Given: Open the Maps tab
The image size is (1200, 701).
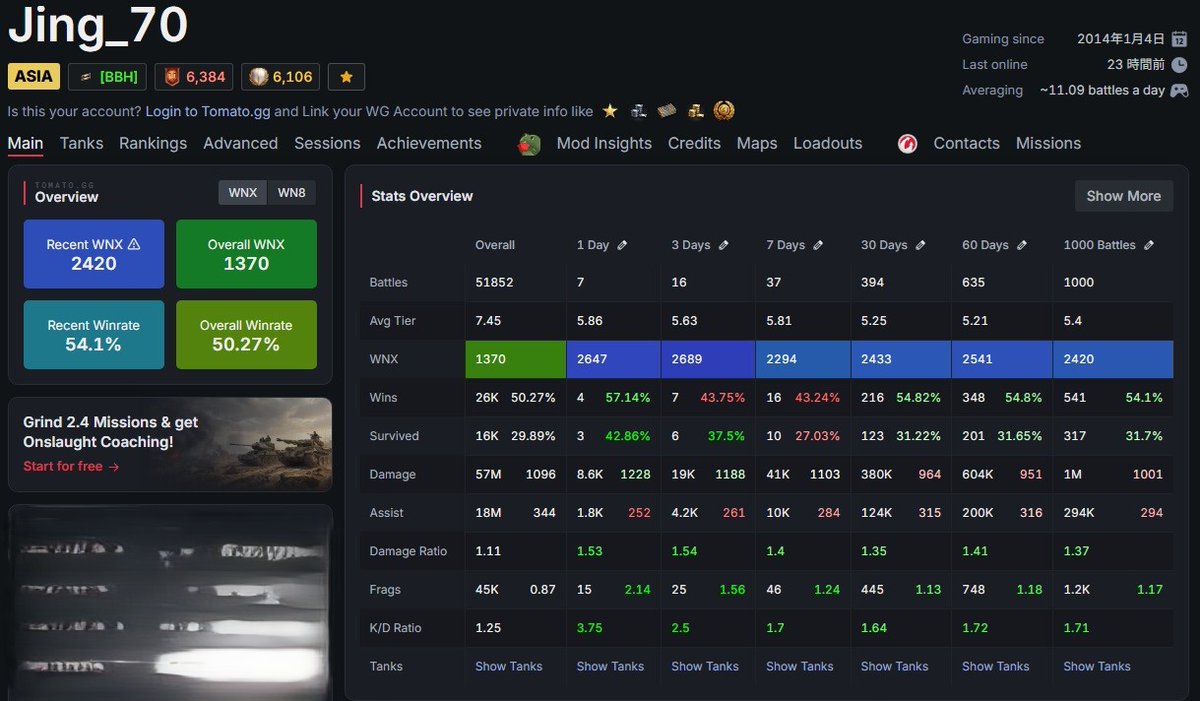Looking at the screenshot, I should 757,143.
